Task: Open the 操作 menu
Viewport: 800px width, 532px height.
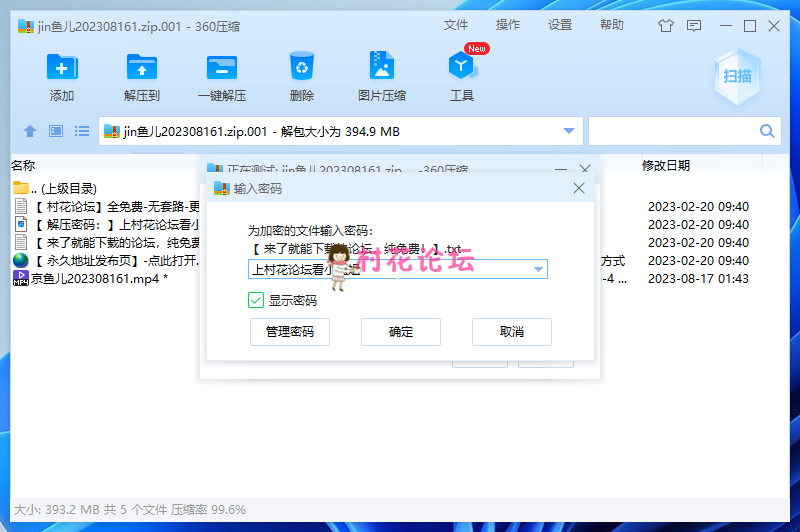Action: point(508,25)
